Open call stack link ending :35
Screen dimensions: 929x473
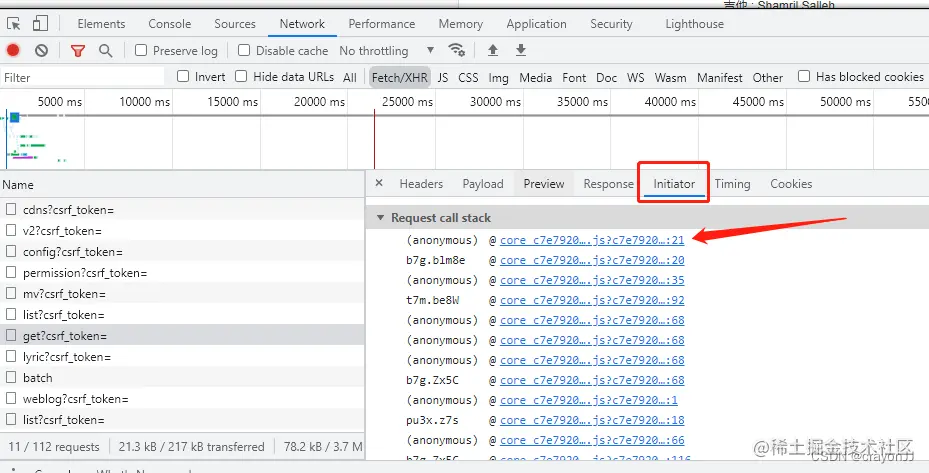pos(592,280)
